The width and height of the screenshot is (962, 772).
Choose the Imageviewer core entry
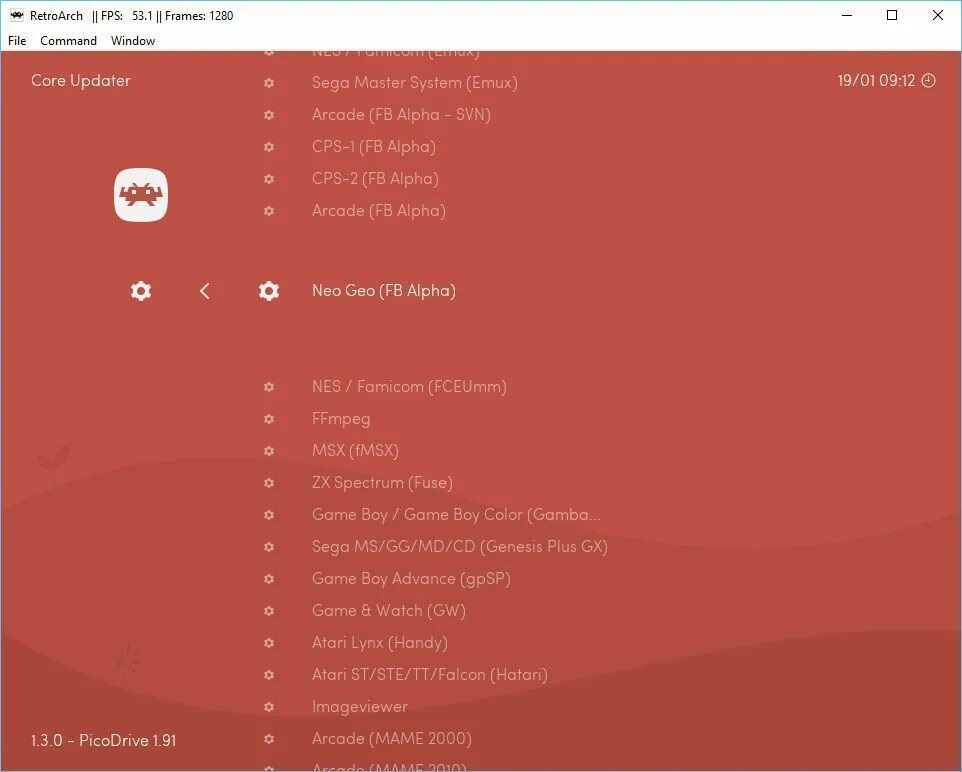coord(360,707)
